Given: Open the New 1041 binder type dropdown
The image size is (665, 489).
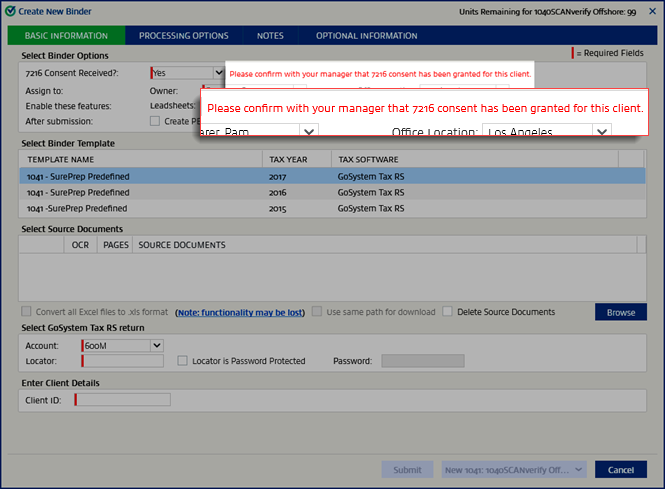Looking at the screenshot, I should pyautogui.click(x=577, y=469).
